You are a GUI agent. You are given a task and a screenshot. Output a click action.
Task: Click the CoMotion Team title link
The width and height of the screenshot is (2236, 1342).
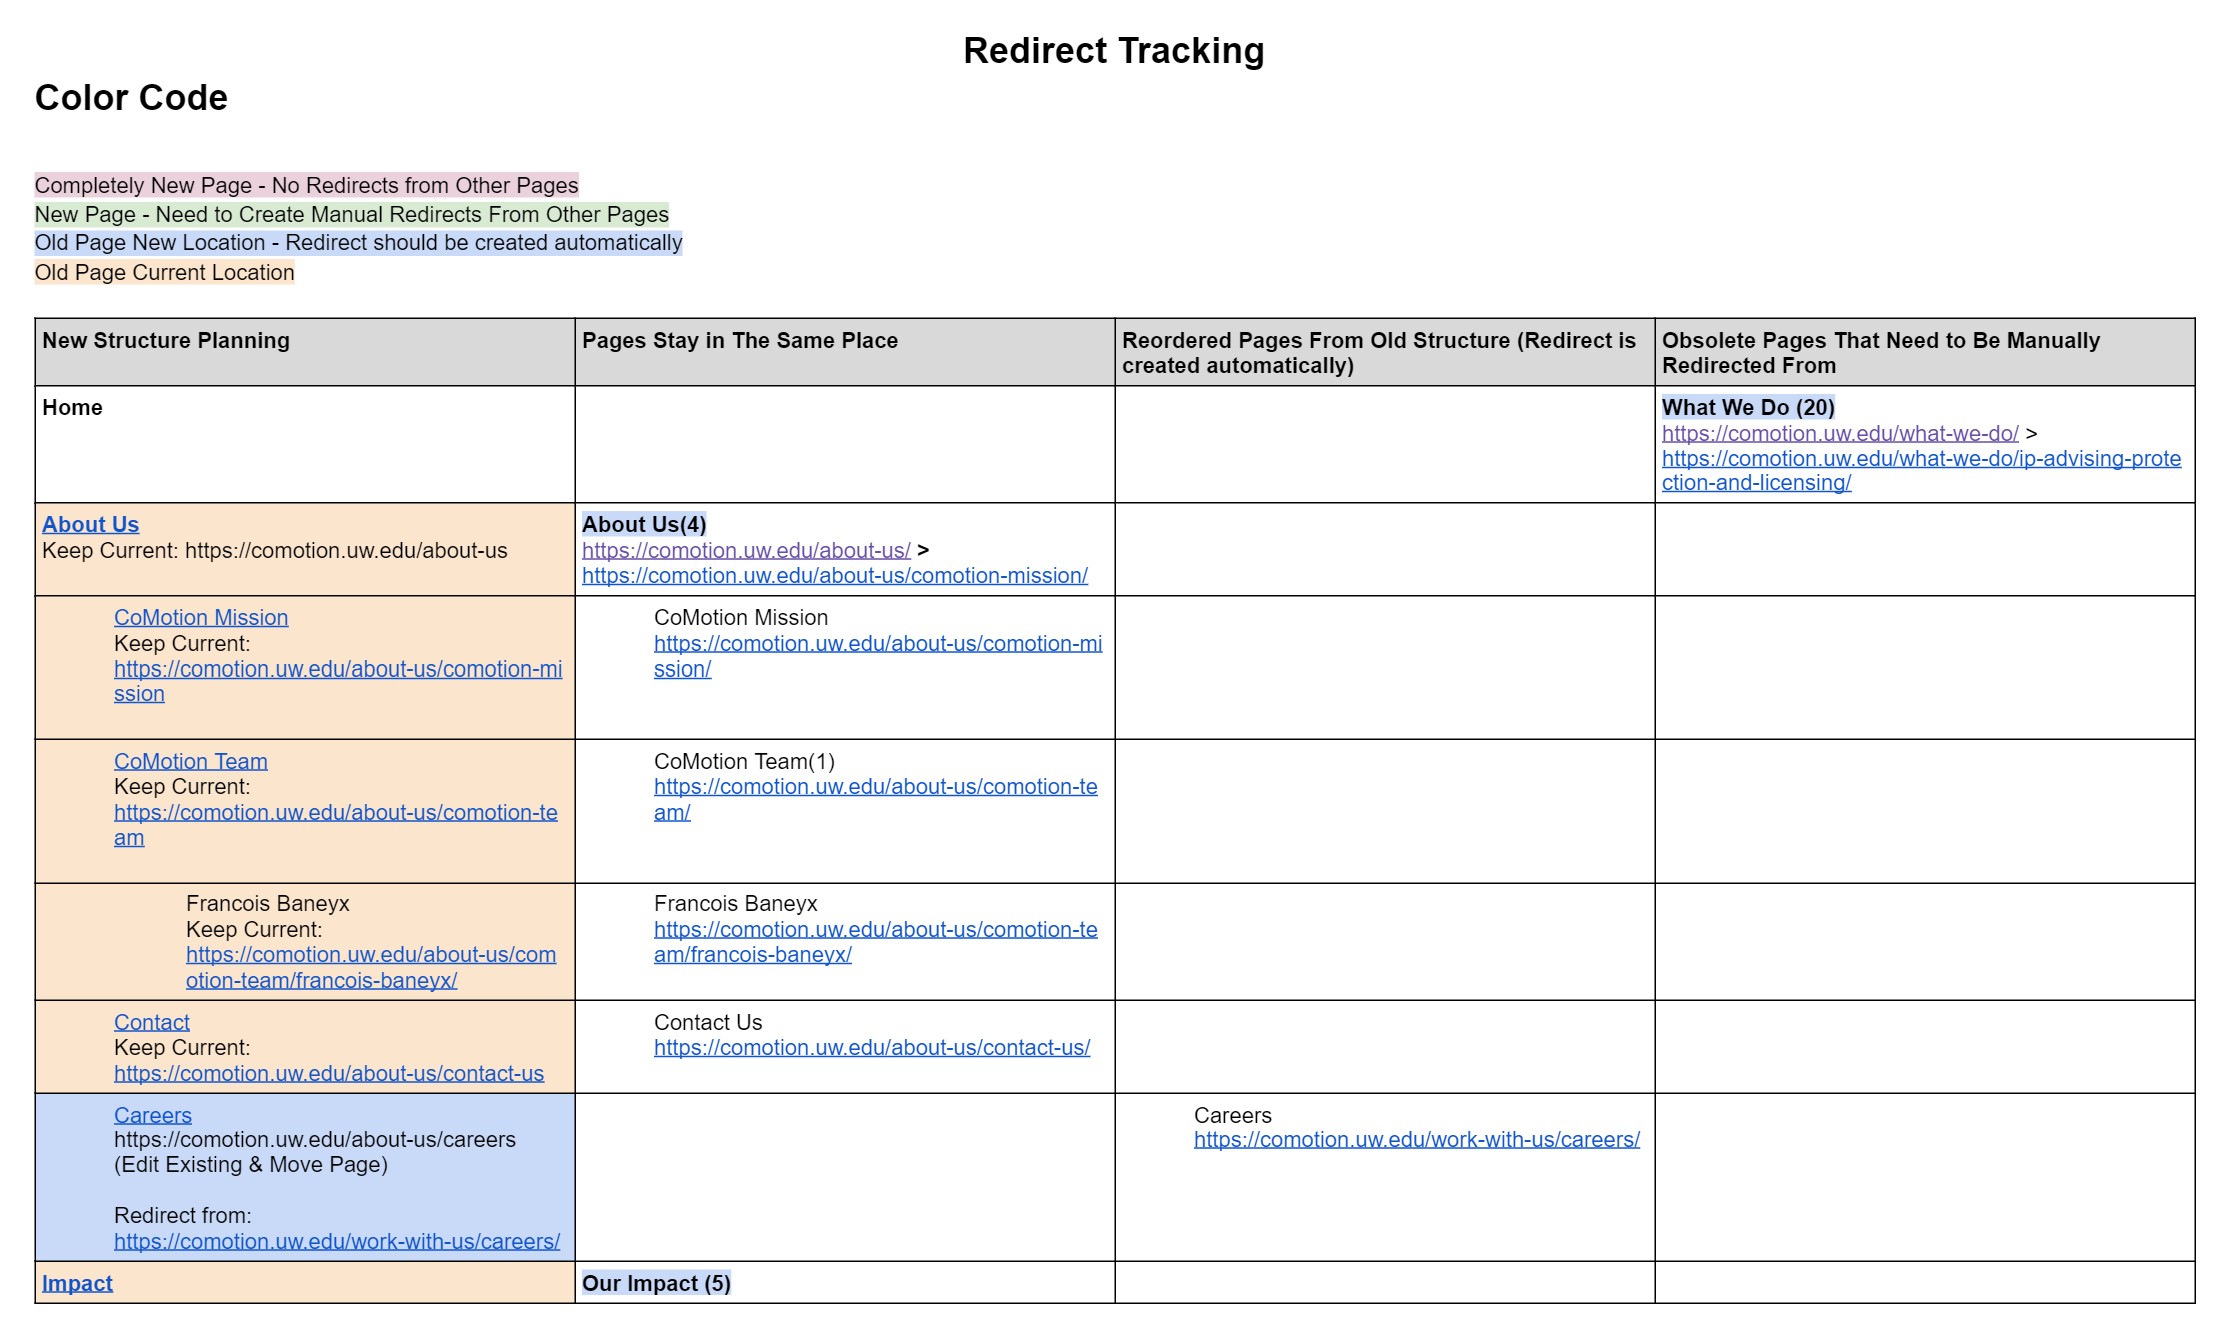(191, 761)
